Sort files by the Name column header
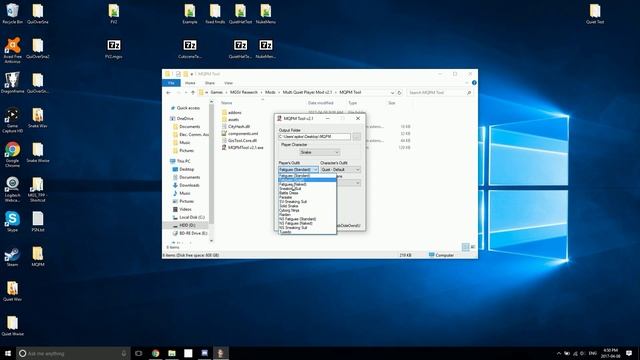Screen dimensions: 640x360 227,103
